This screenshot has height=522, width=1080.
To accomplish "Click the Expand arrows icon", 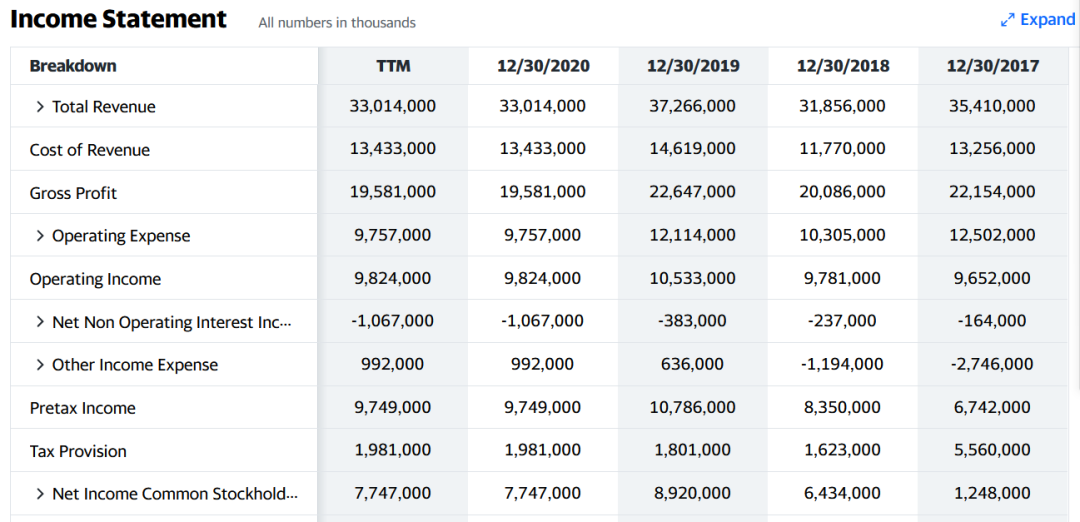I will (x=1008, y=20).
